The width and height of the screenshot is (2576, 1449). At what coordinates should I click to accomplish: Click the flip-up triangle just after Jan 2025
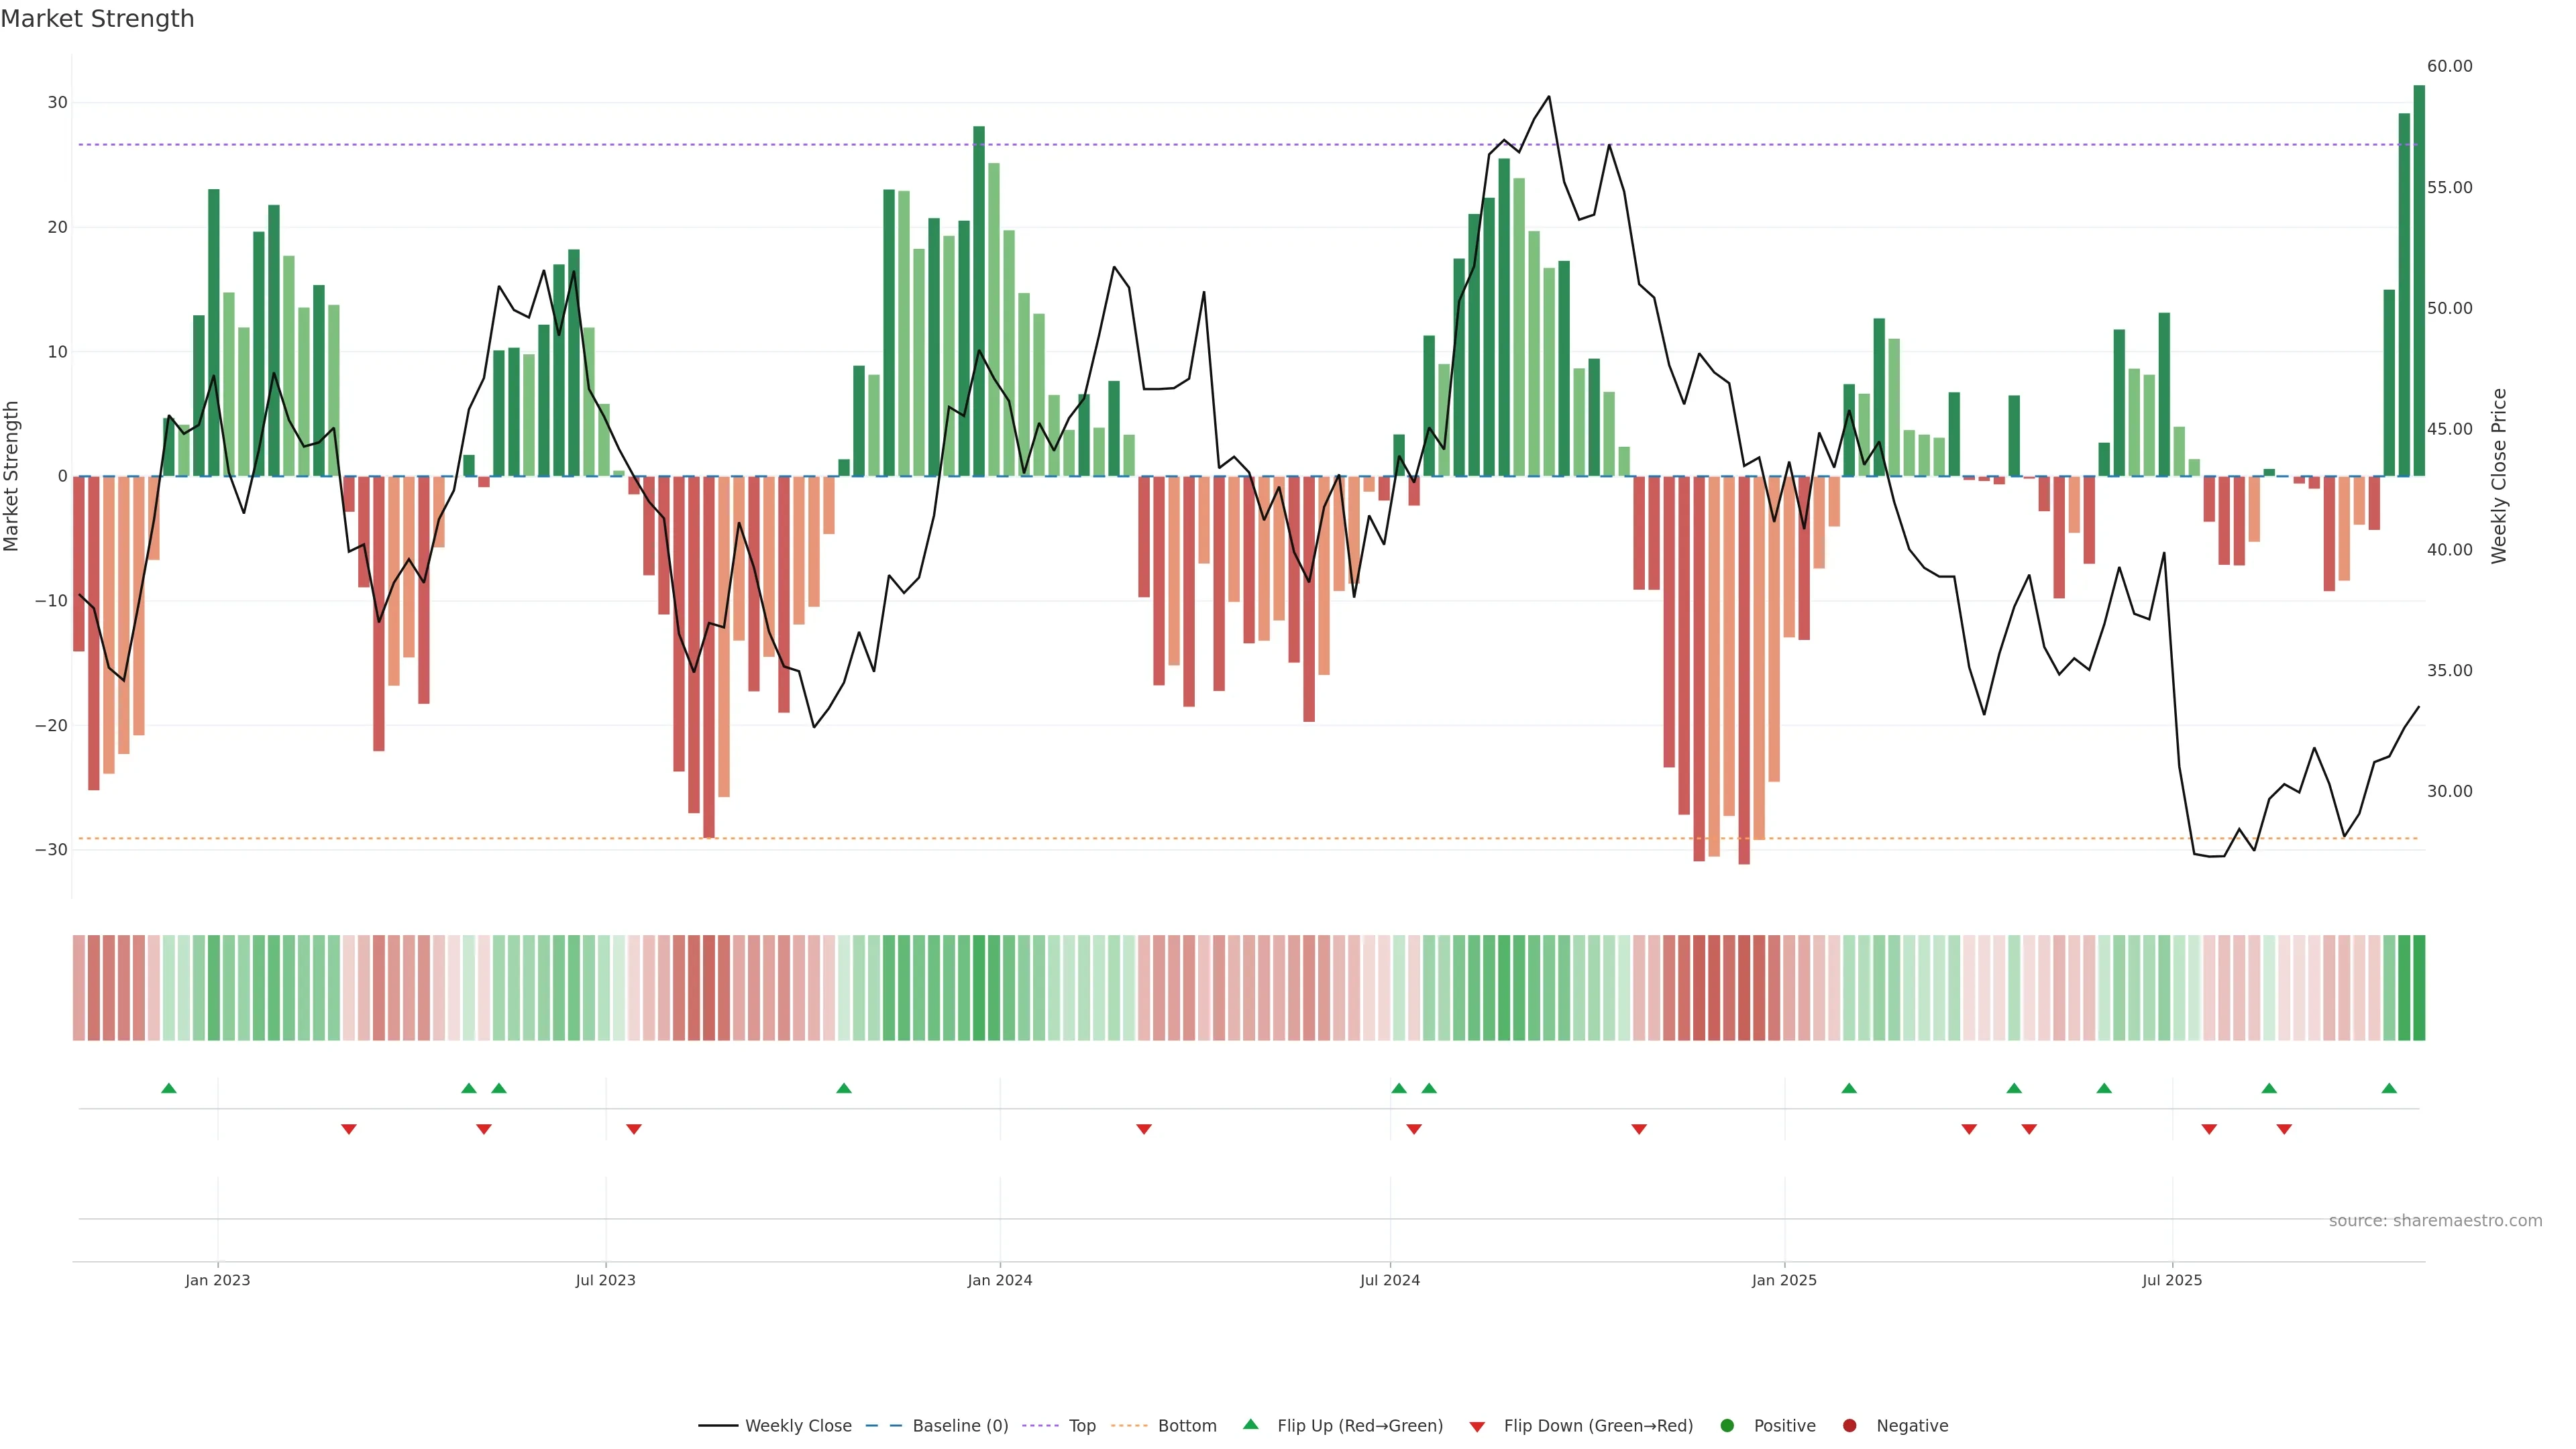[1849, 1088]
